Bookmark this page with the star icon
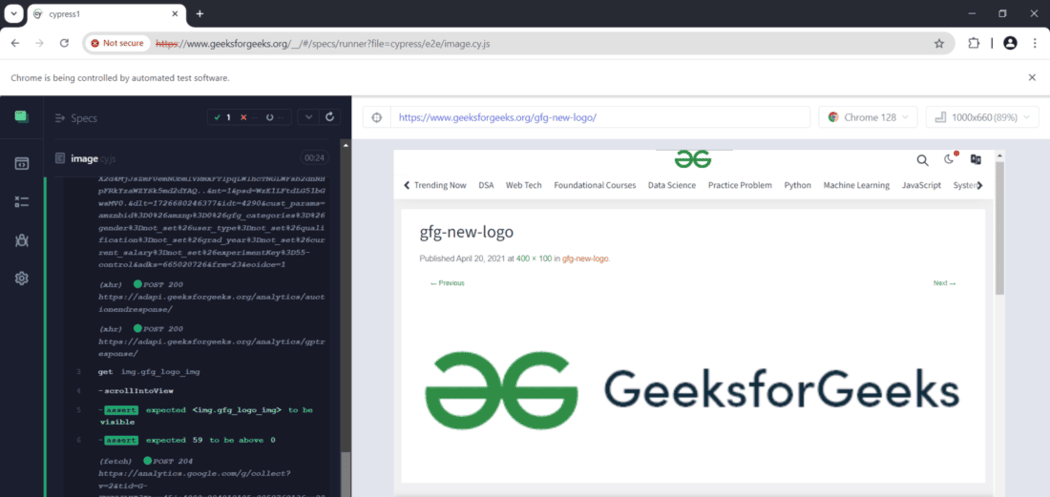 pyautogui.click(x=939, y=44)
